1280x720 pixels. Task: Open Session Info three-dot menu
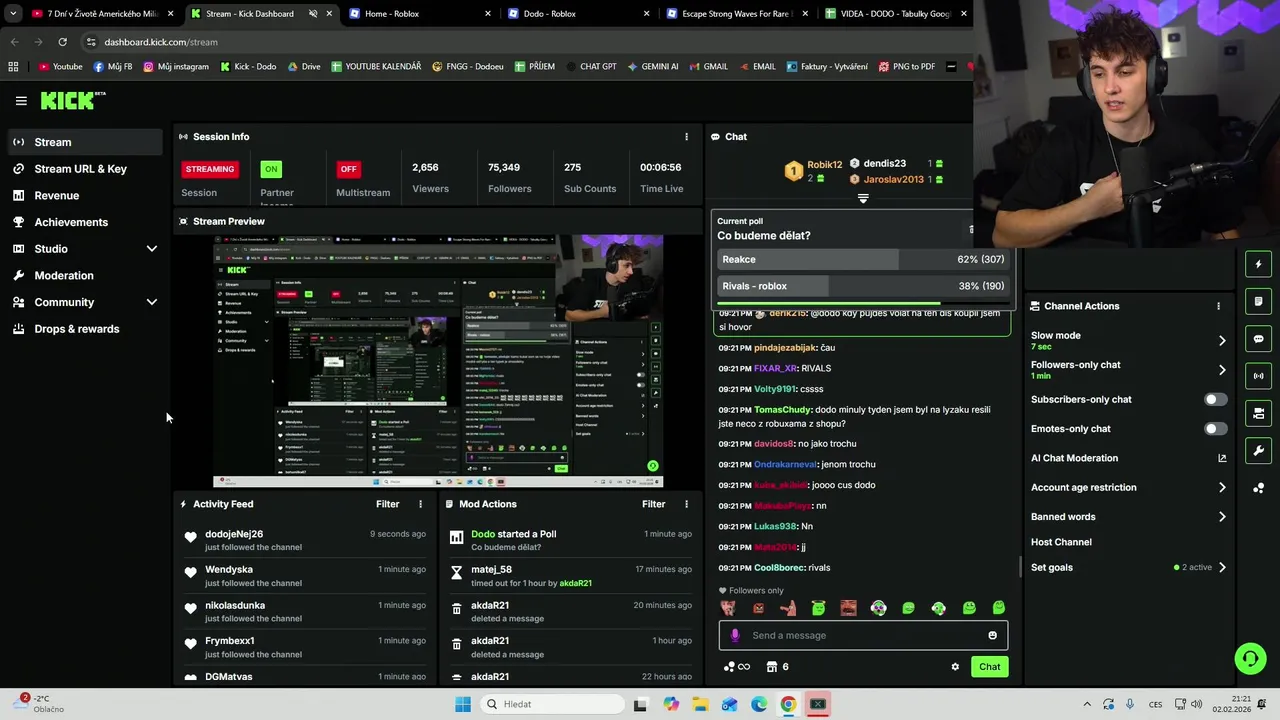pyautogui.click(x=686, y=137)
